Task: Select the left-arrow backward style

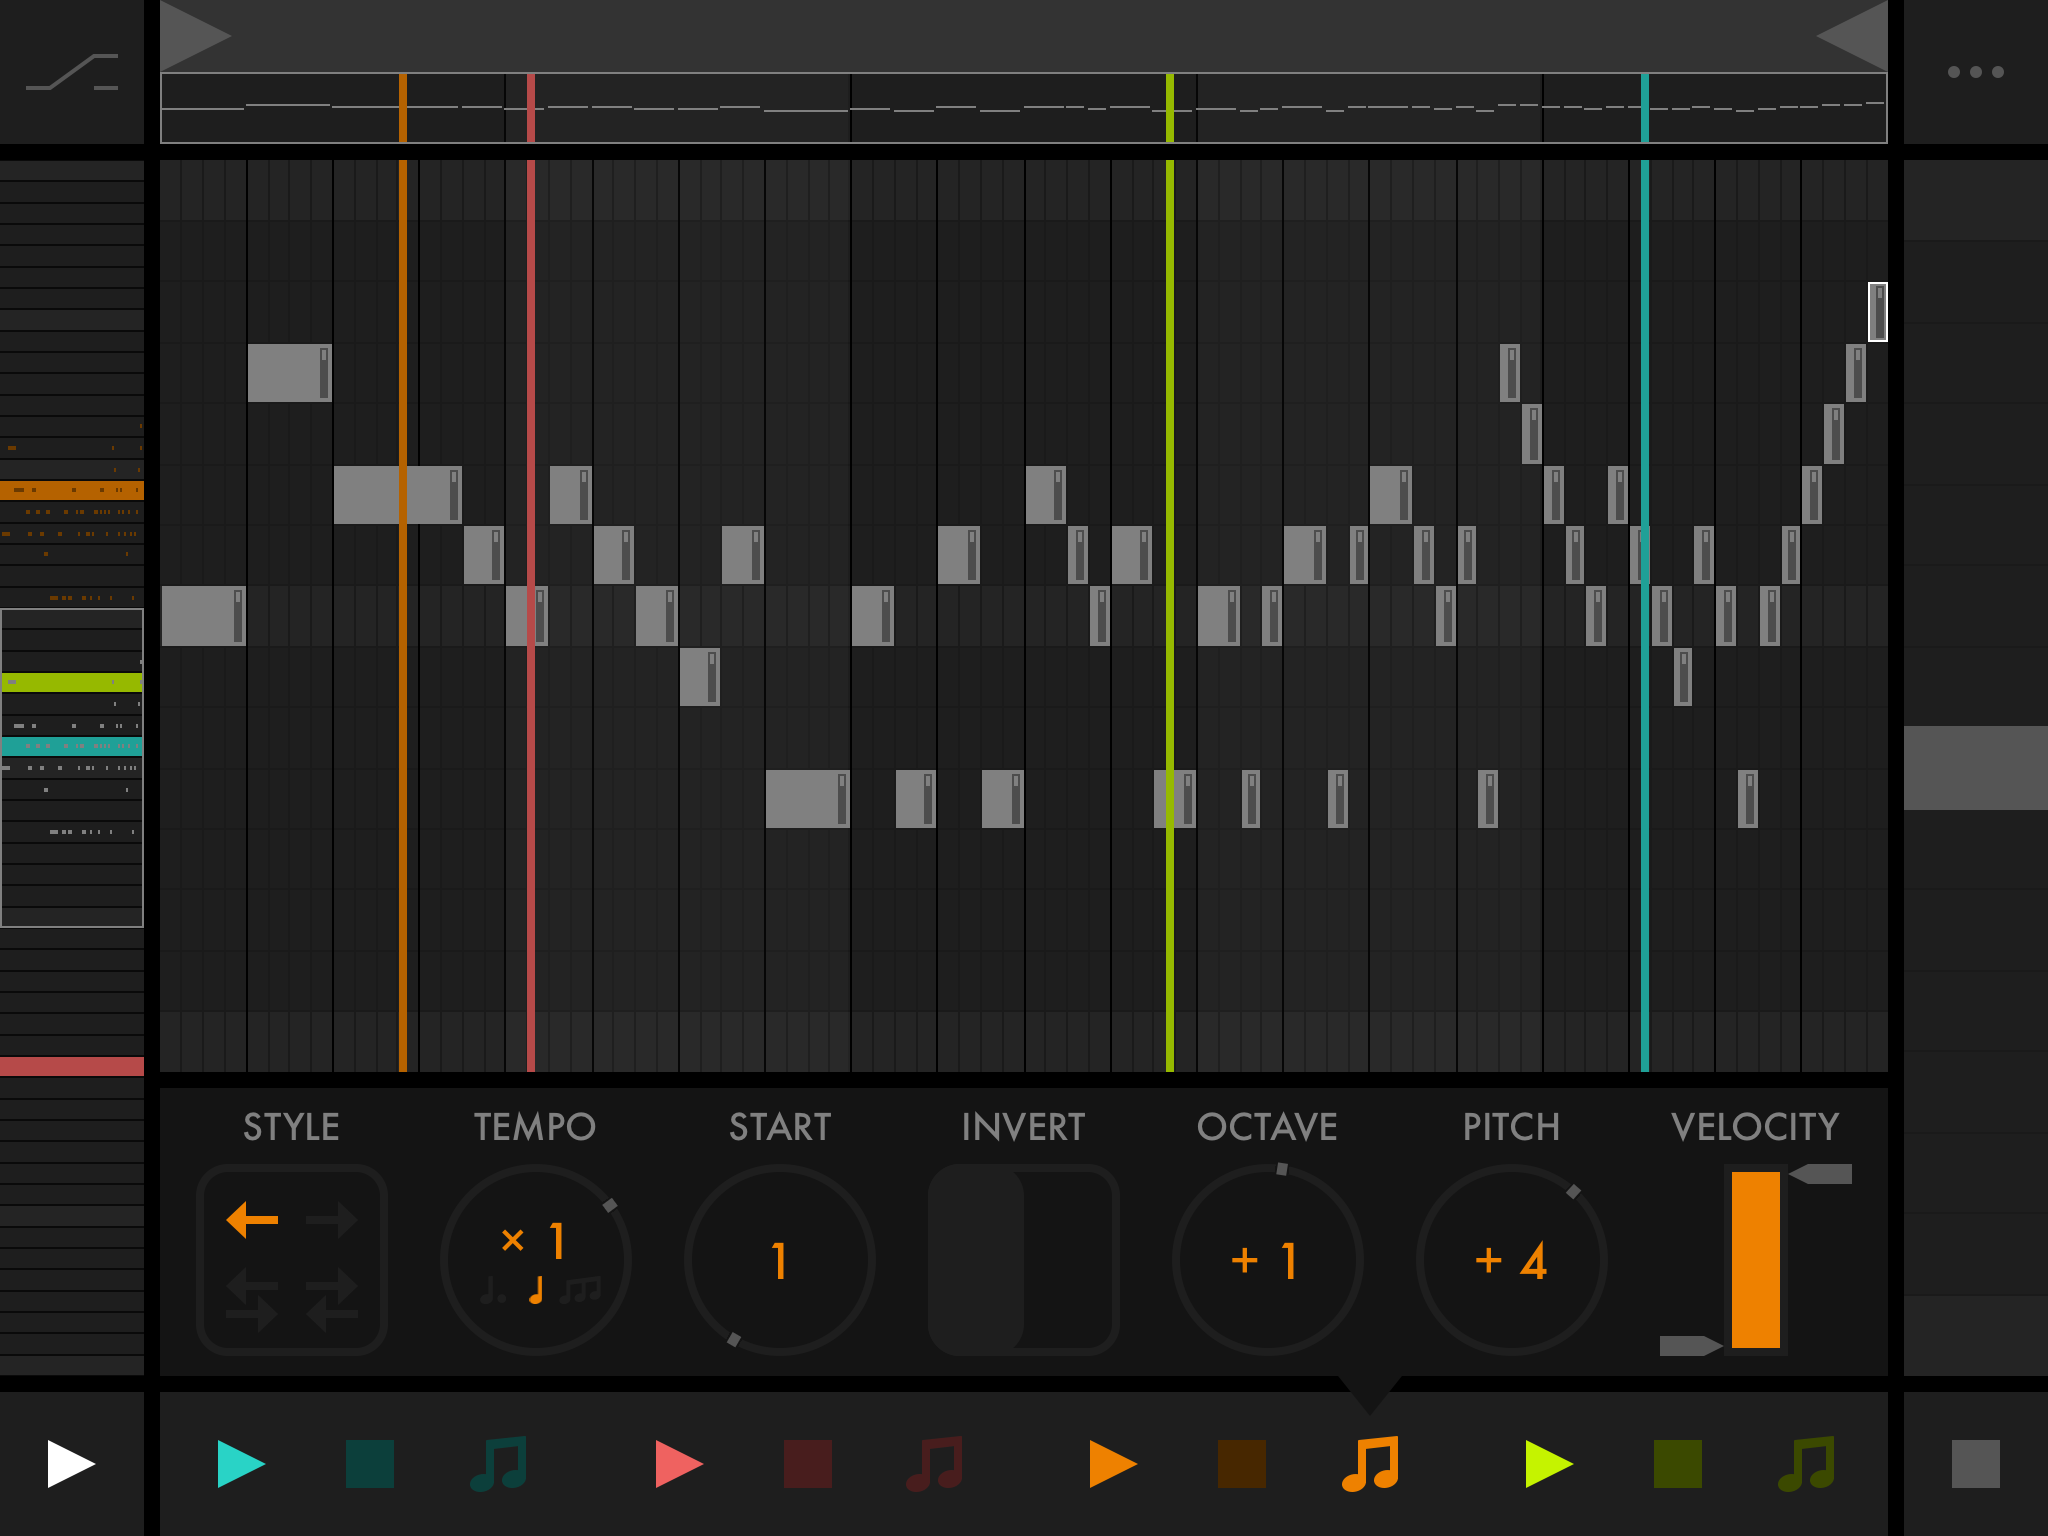Action: click(253, 1220)
